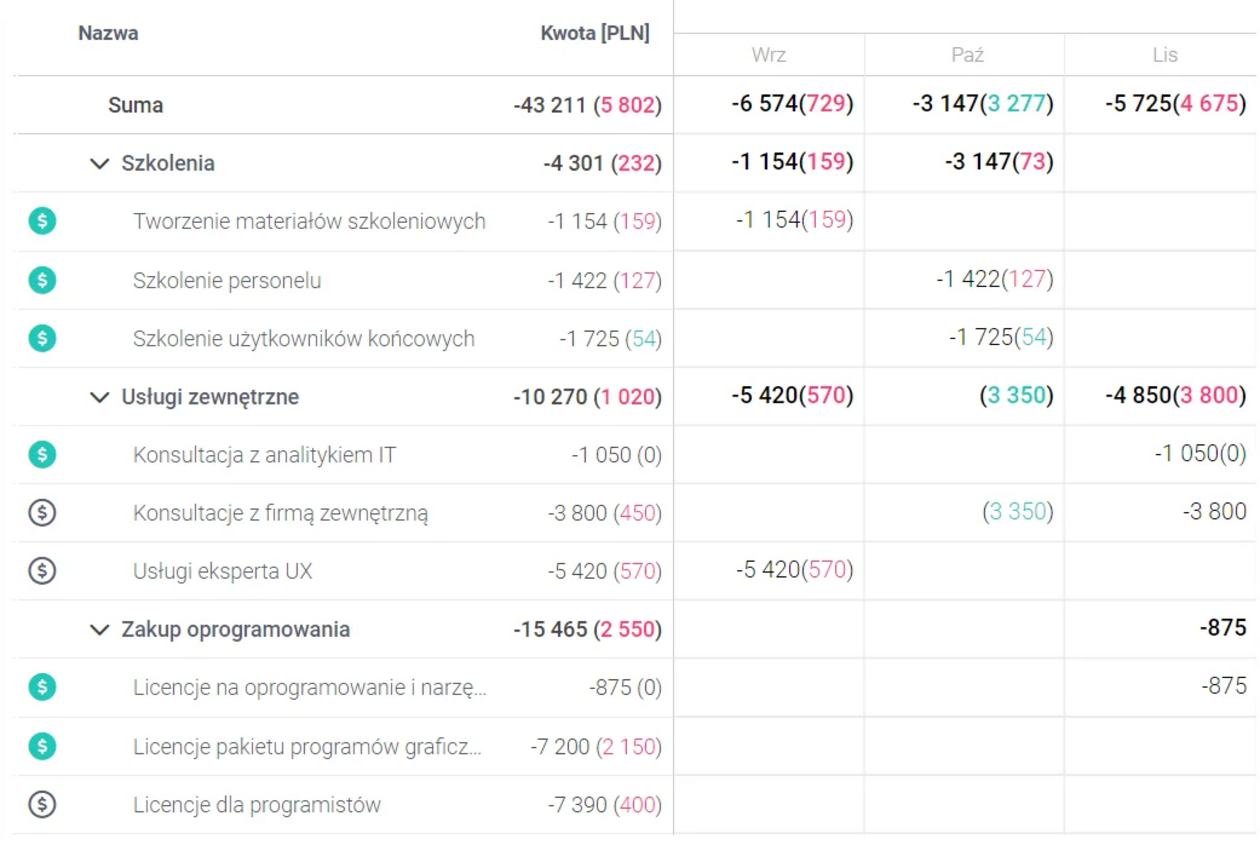Collapse the Usługi zewnętrzne group

tap(99, 397)
